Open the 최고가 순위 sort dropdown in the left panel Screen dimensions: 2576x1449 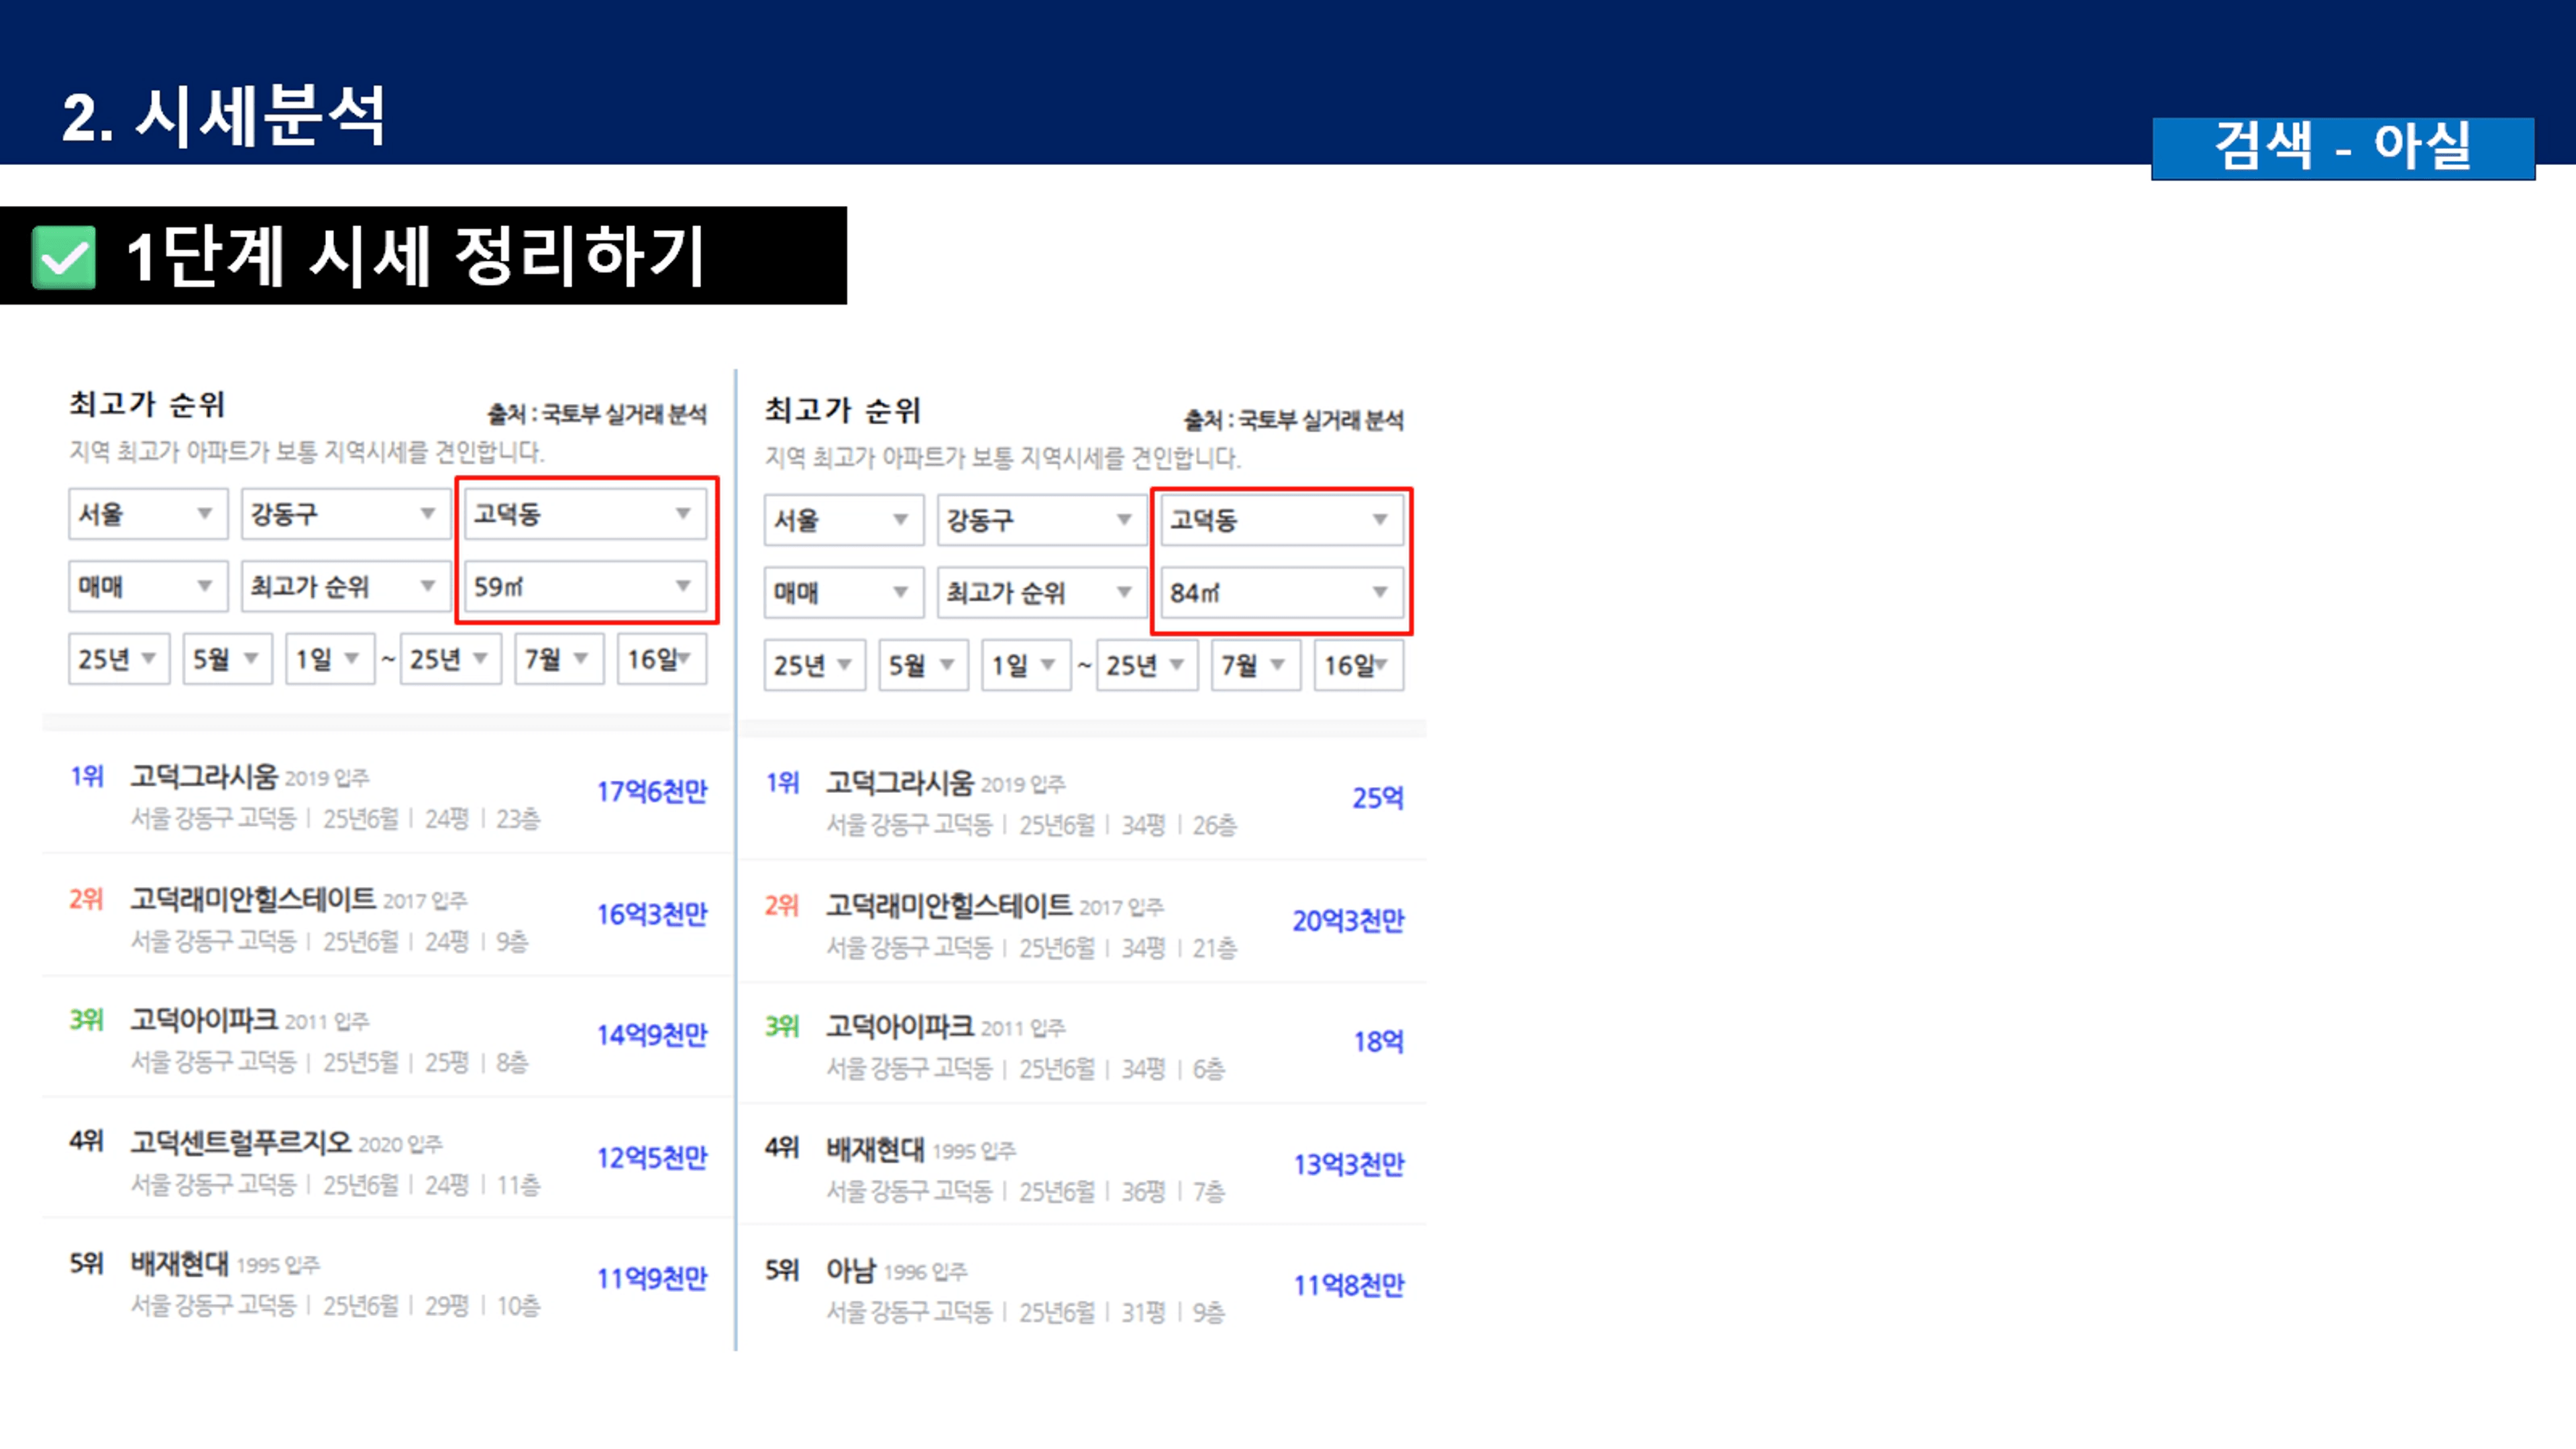[345, 586]
